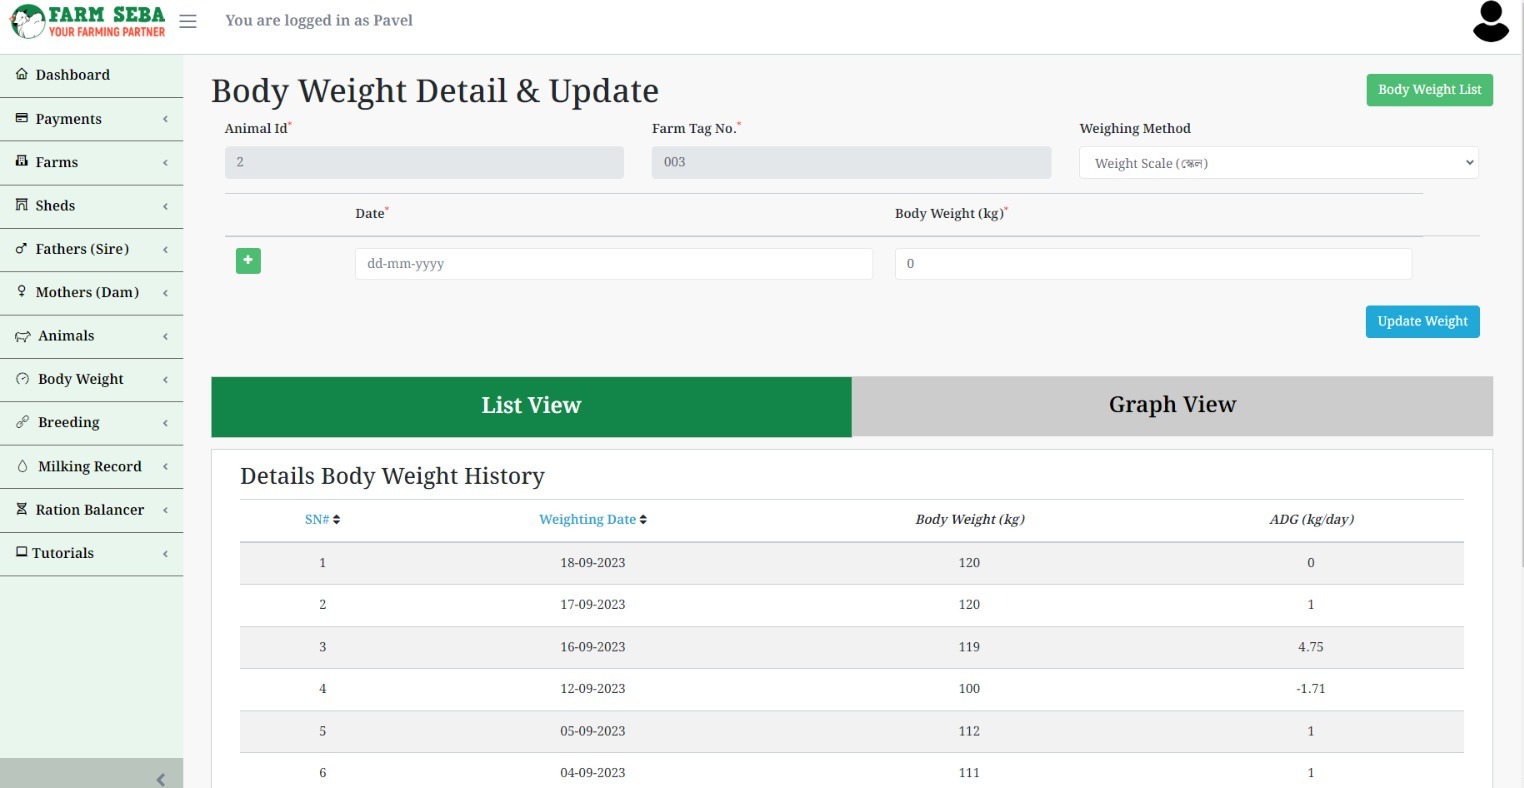Click the hamburger menu icon
The width and height of the screenshot is (1524, 788).
[x=188, y=21]
